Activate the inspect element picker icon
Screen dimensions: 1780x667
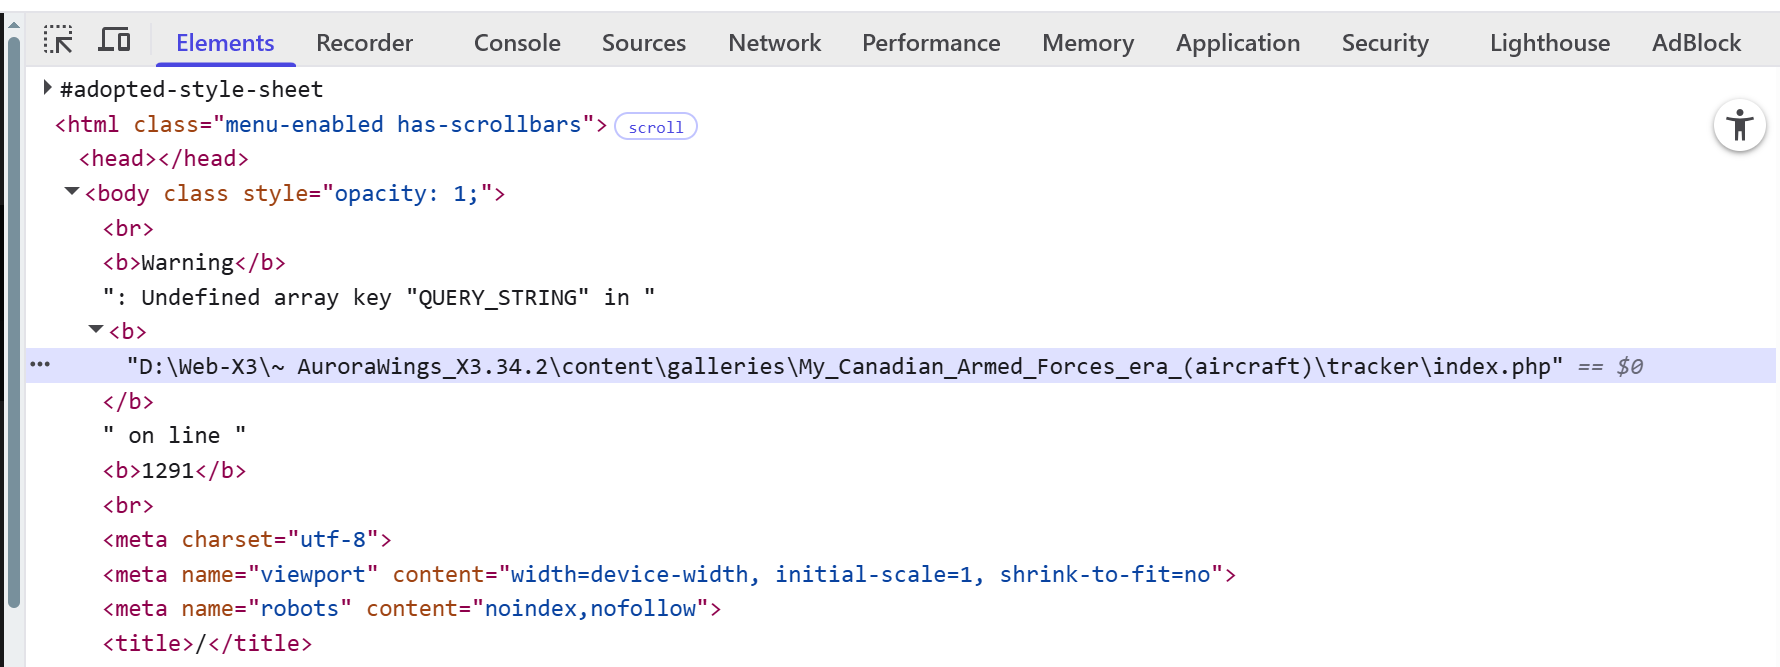pyautogui.click(x=59, y=40)
